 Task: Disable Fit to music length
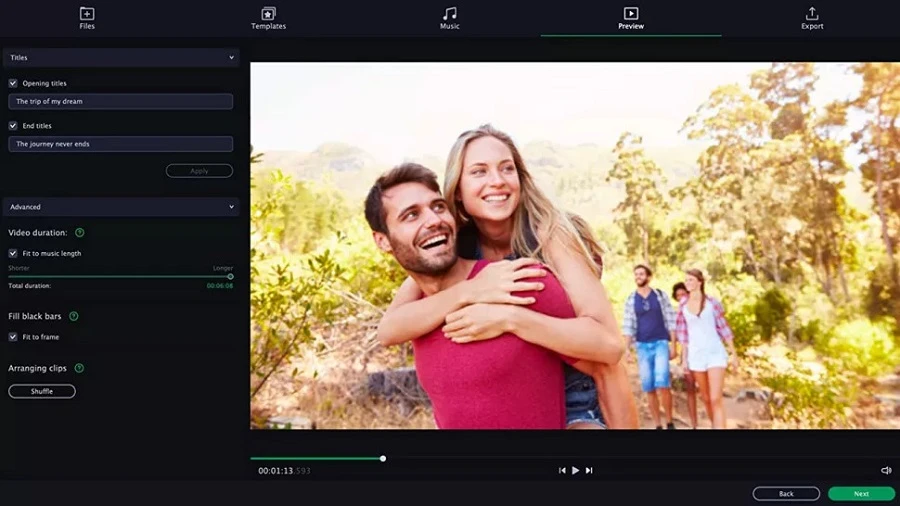13,253
